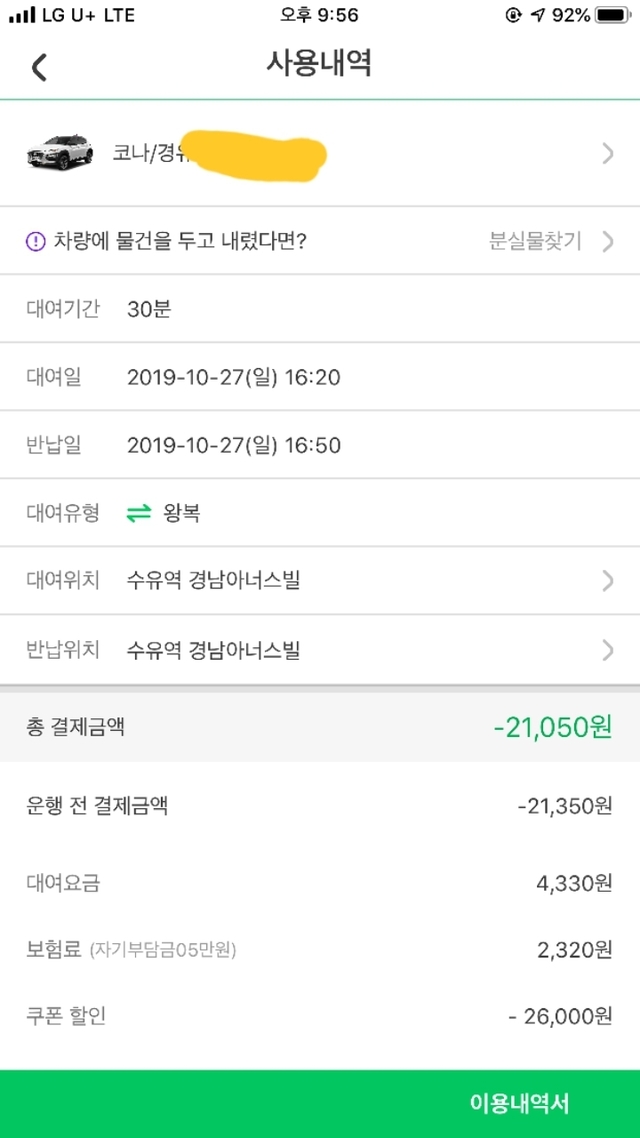Tap the back arrow icon
The width and height of the screenshot is (640, 1138).
click(39, 67)
